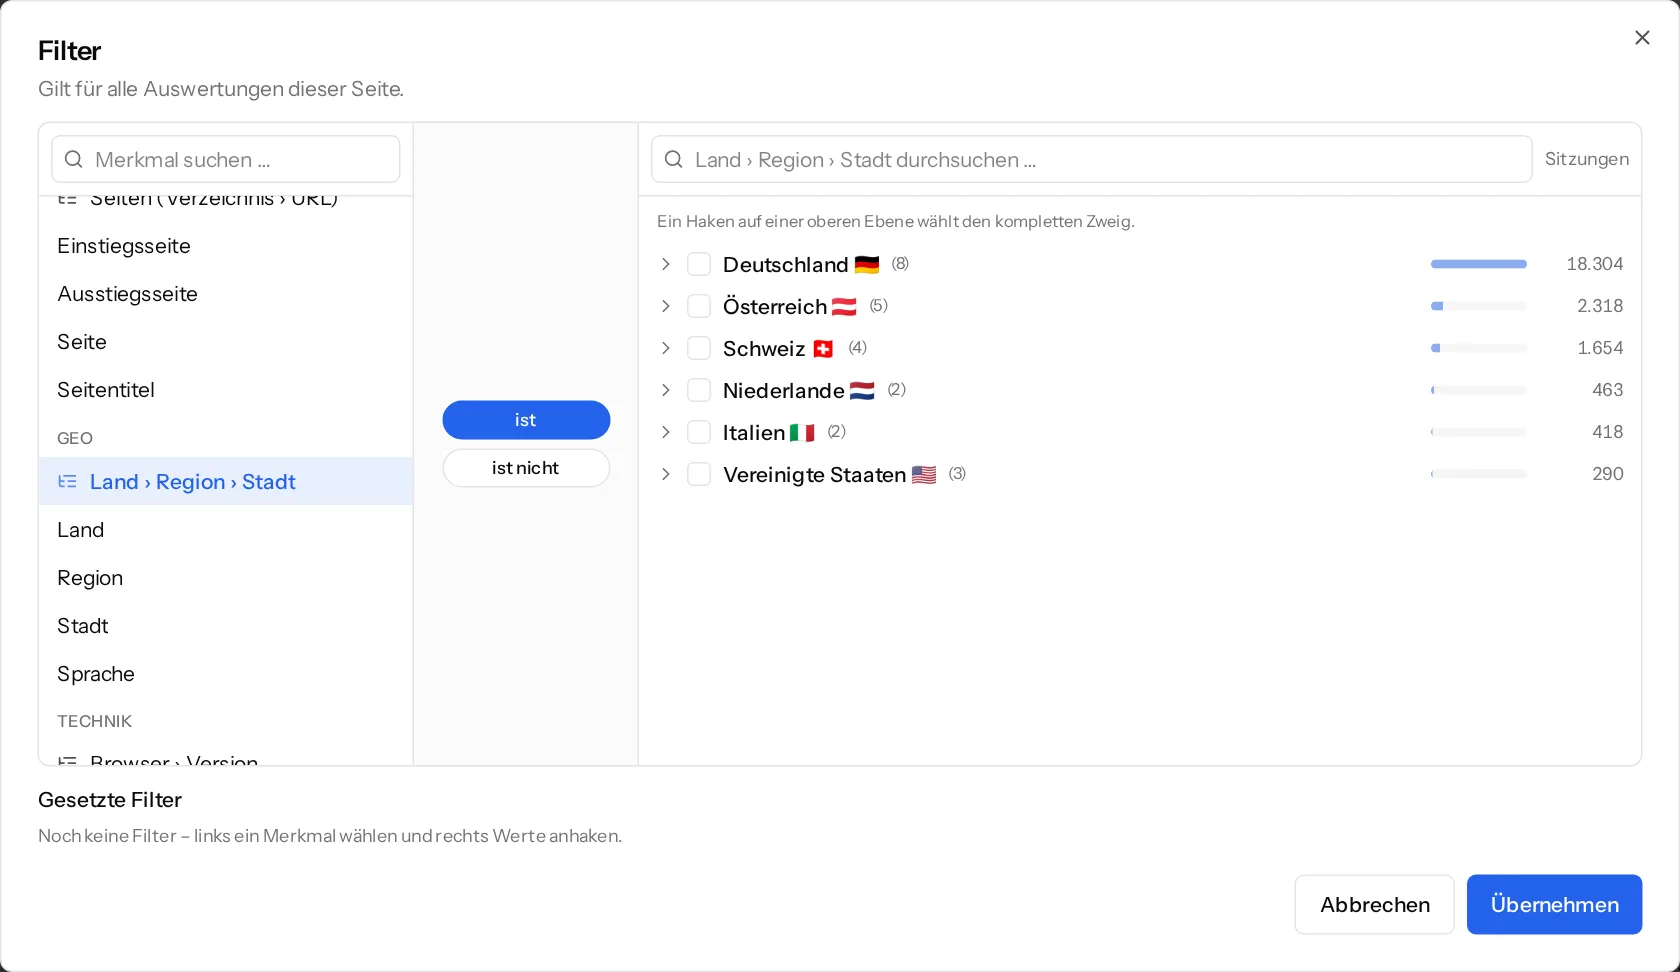Focus the Land › Region › Stadt durchsuchen field
The width and height of the screenshot is (1680, 972).
1092,160
